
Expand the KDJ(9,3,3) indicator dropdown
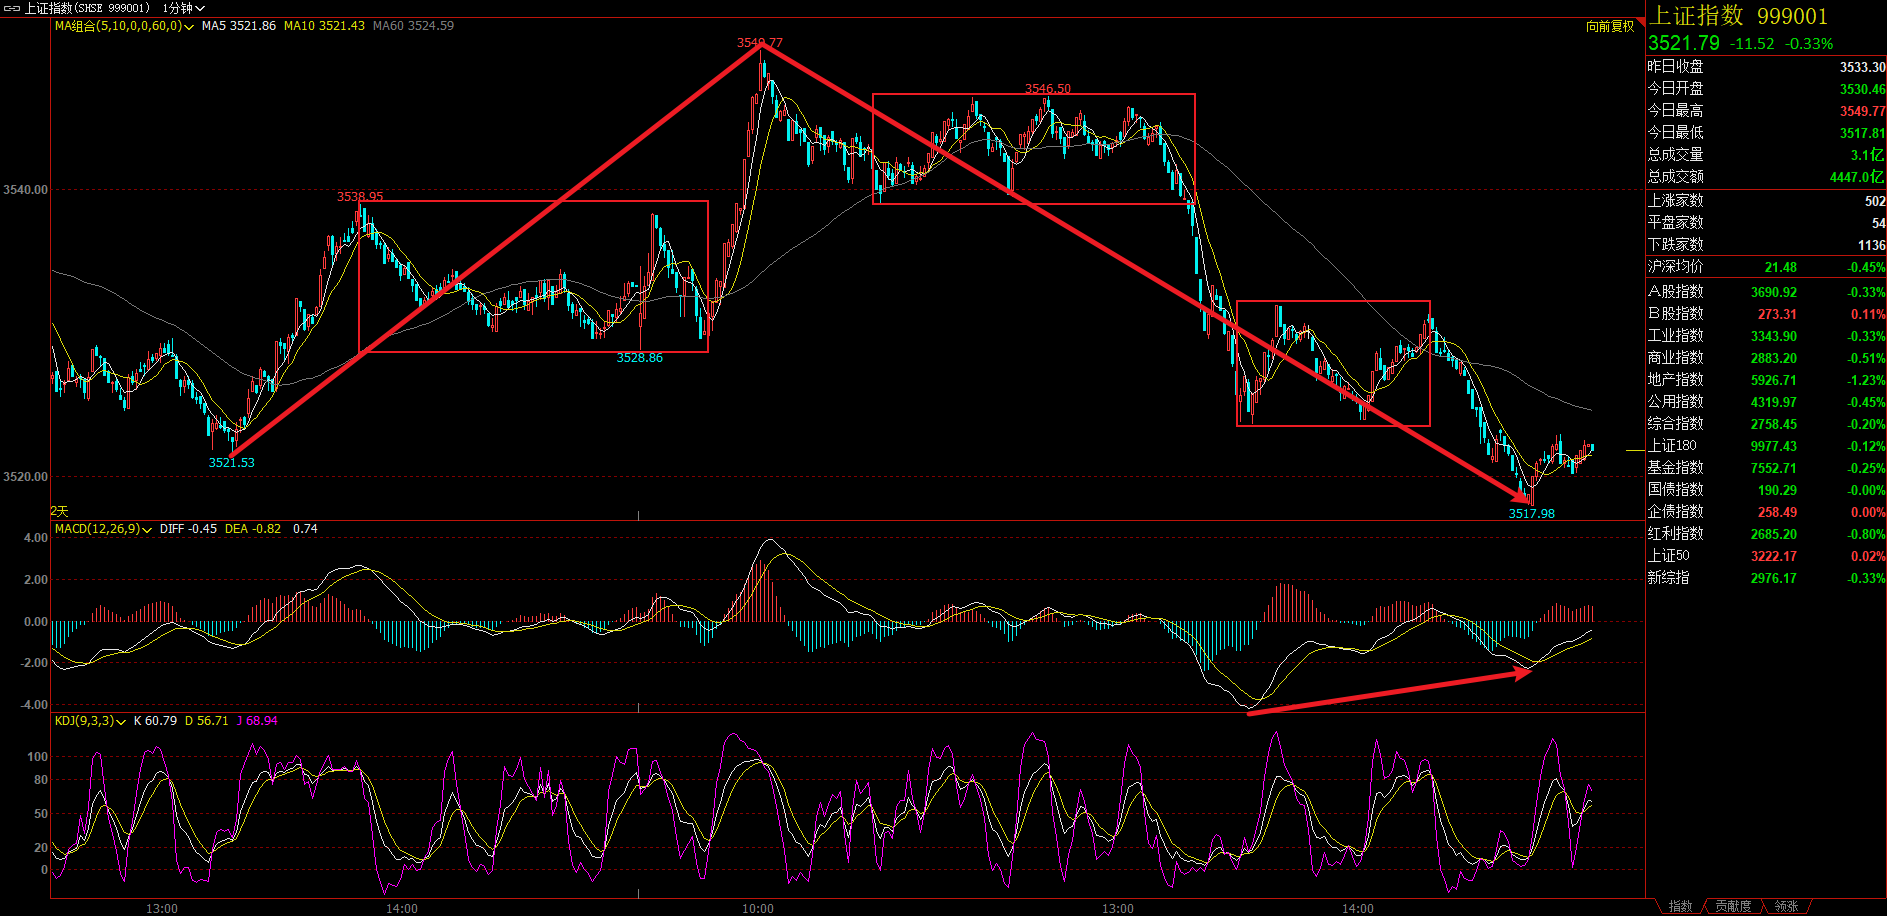[x=121, y=722]
